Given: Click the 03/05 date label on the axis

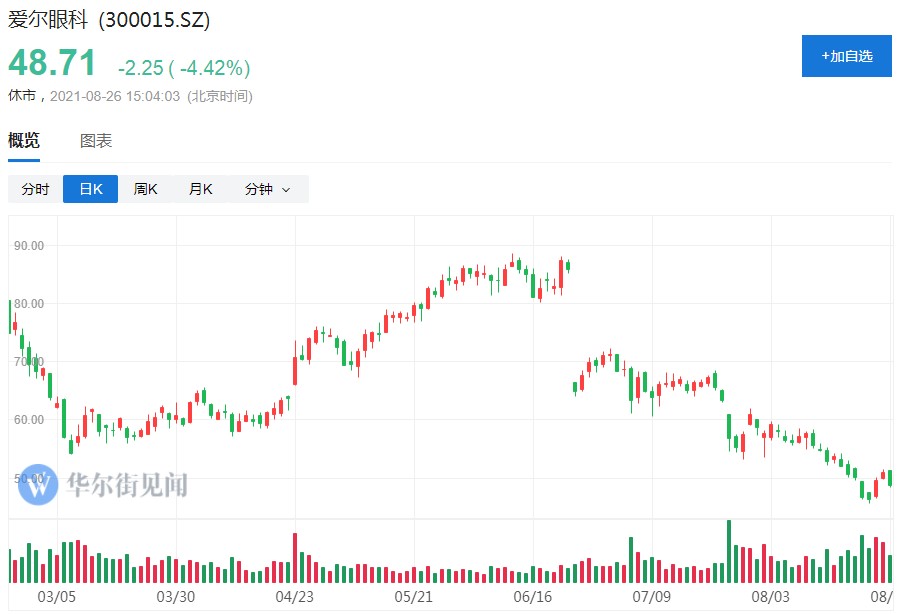Looking at the screenshot, I should coord(57,597).
